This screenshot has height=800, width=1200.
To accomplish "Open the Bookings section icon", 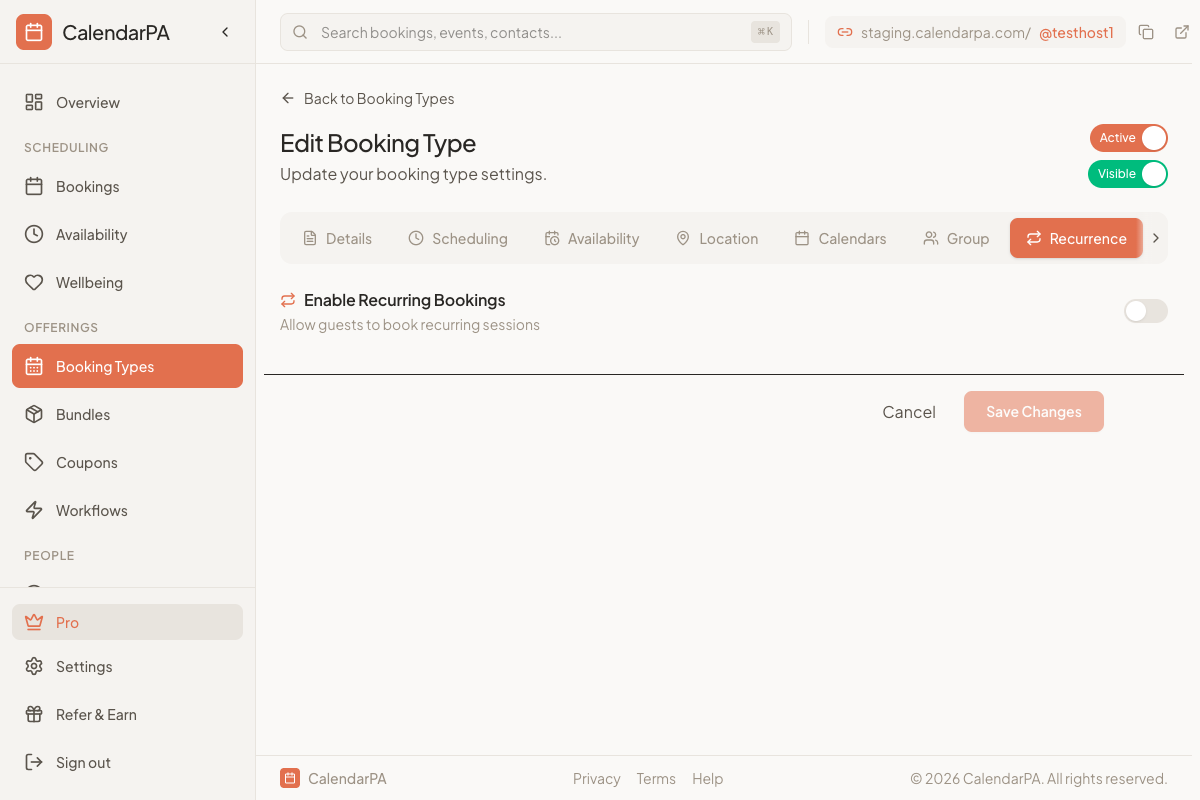I will pyautogui.click(x=33, y=186).
